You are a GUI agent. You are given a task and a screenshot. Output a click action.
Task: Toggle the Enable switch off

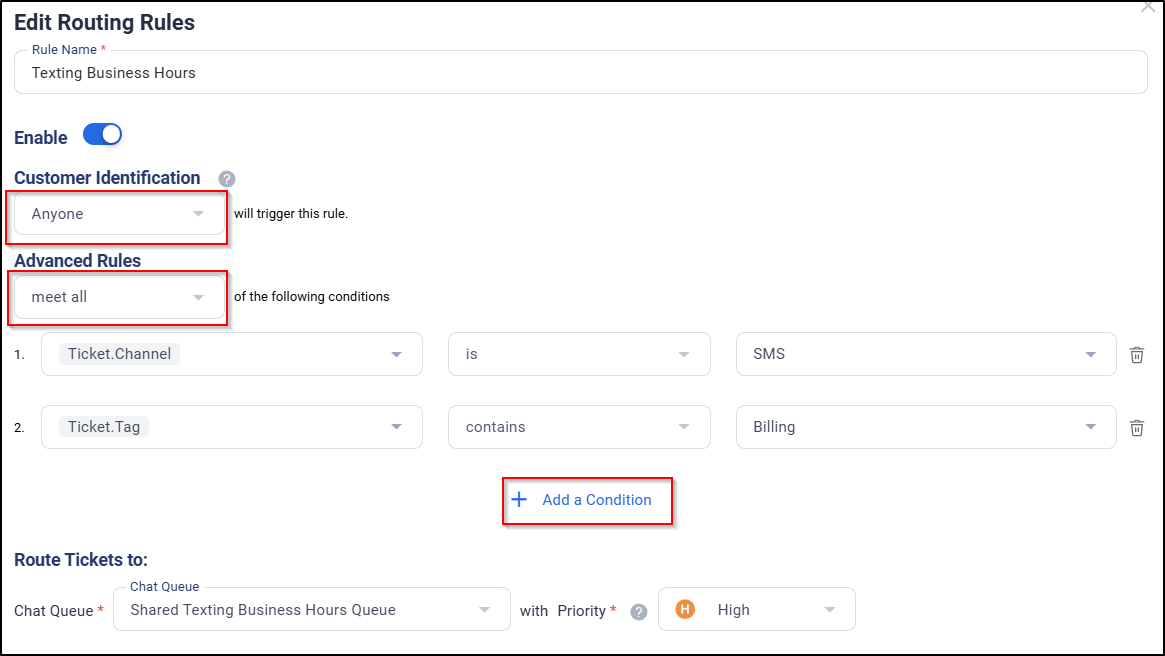[103, 134]
